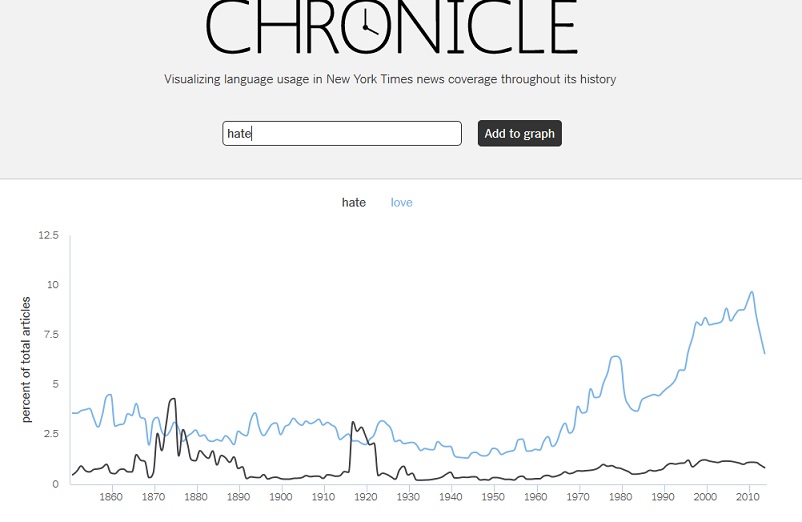Click the blue love line peak near 2010

751,292
